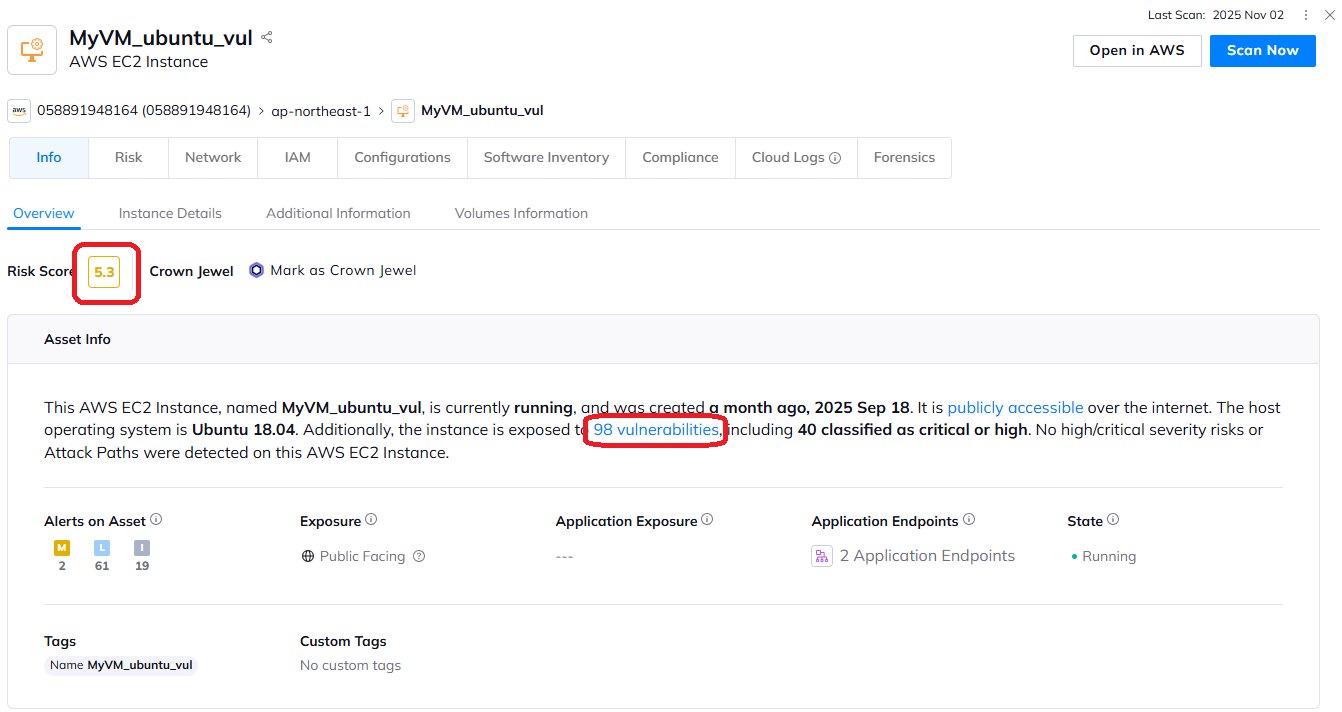
Task: Click the No custom tags text
Action: coord(350,665)
